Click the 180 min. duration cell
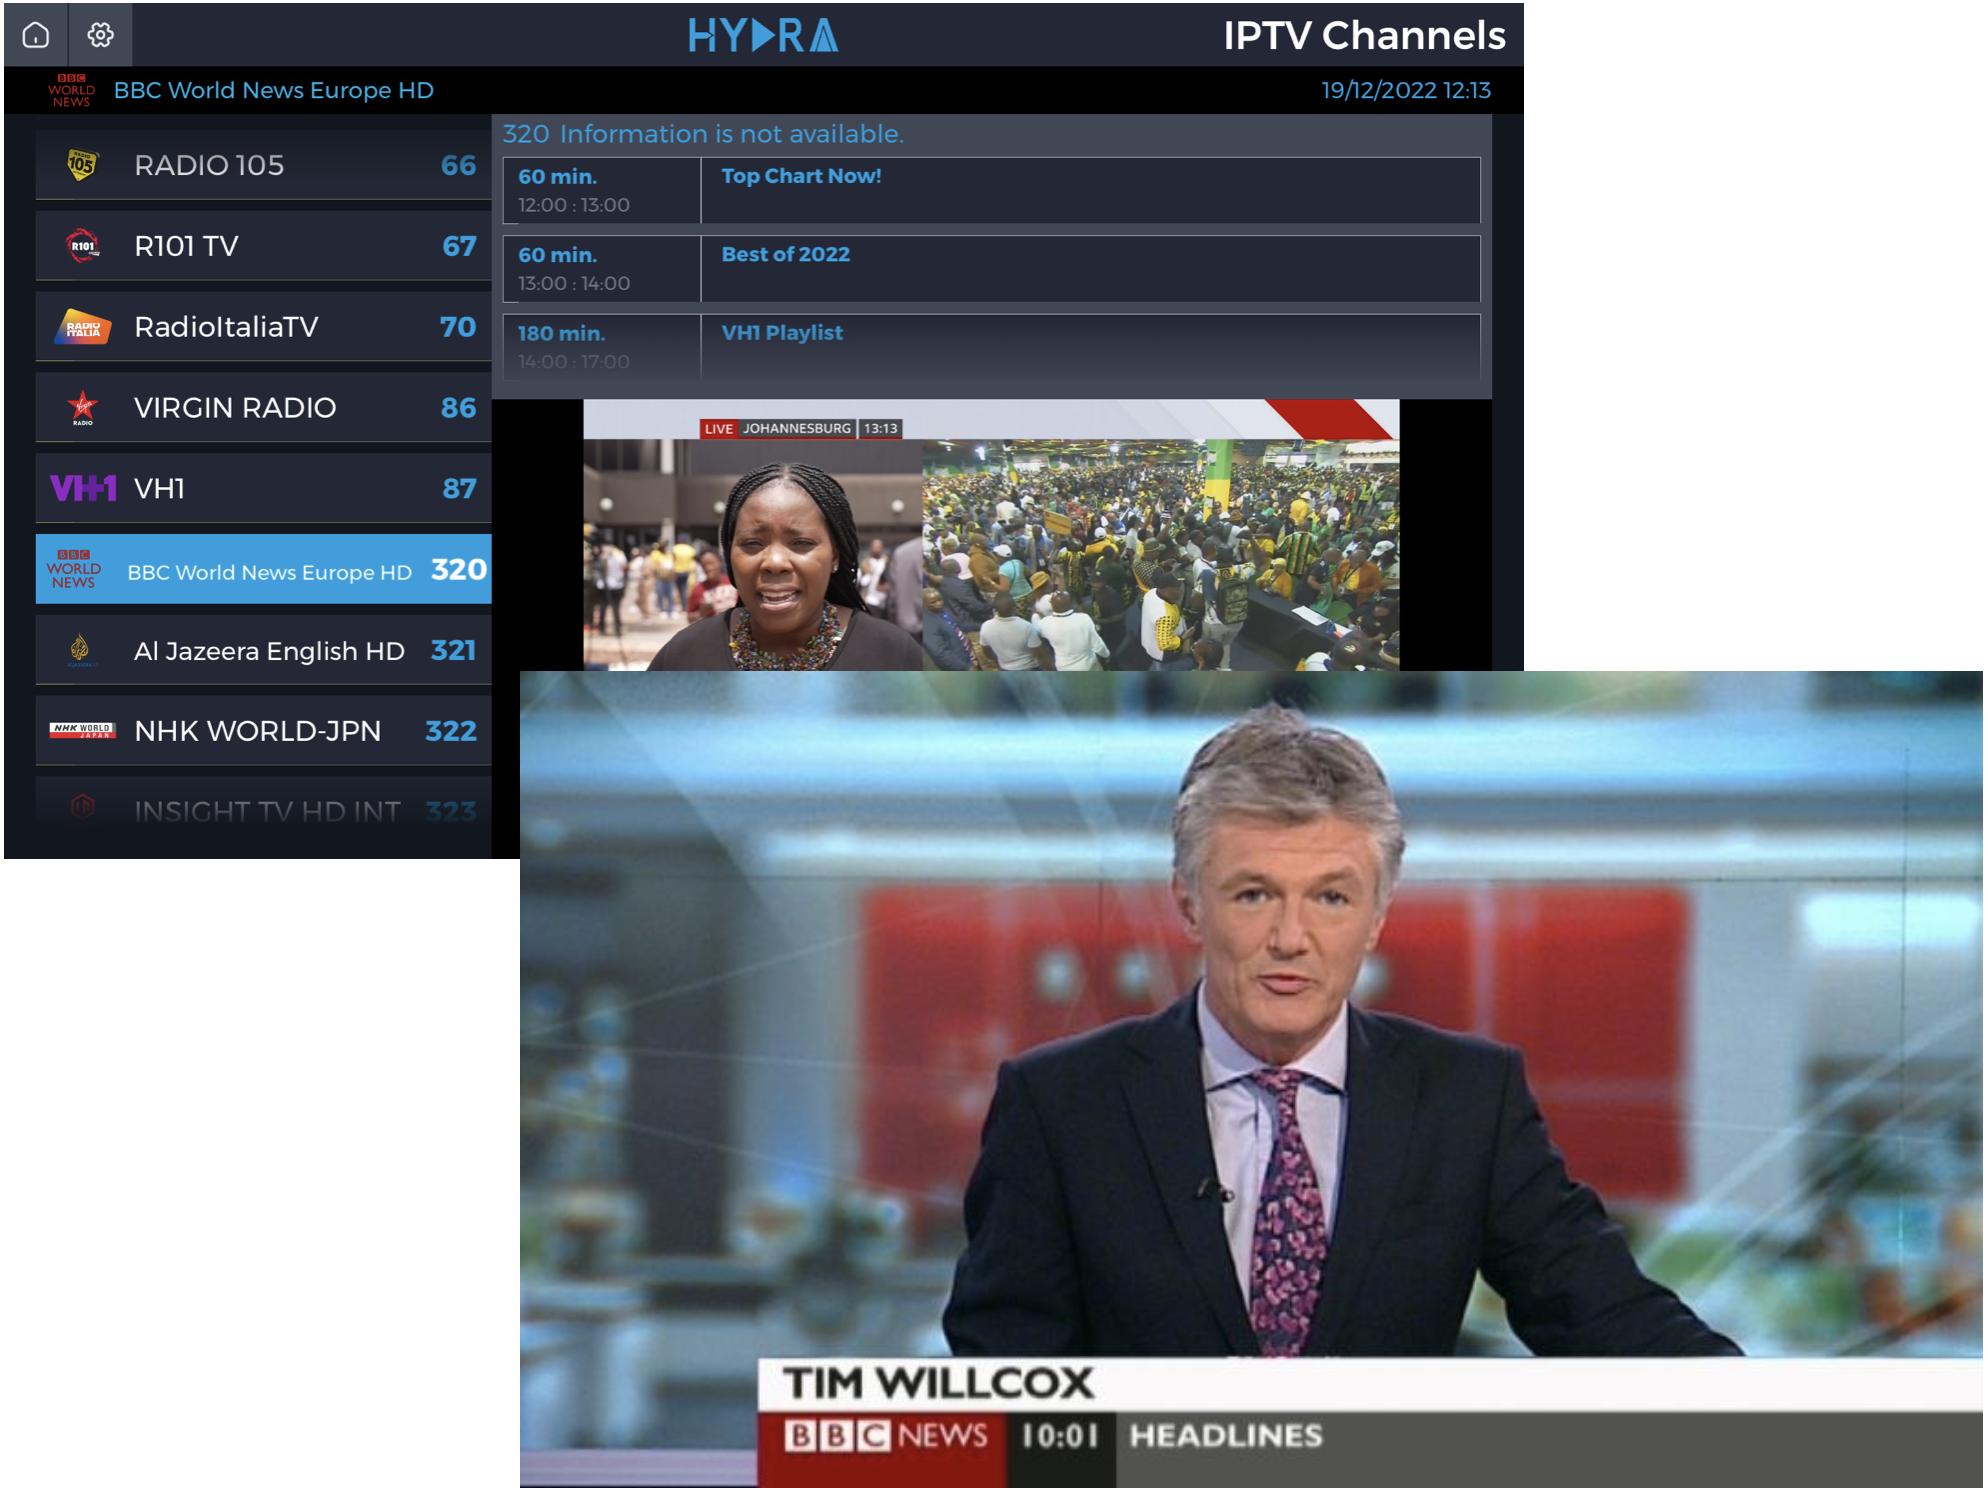Image resolution: width=1988 pixels, height=1488 pixels. (x=561, y=333)
